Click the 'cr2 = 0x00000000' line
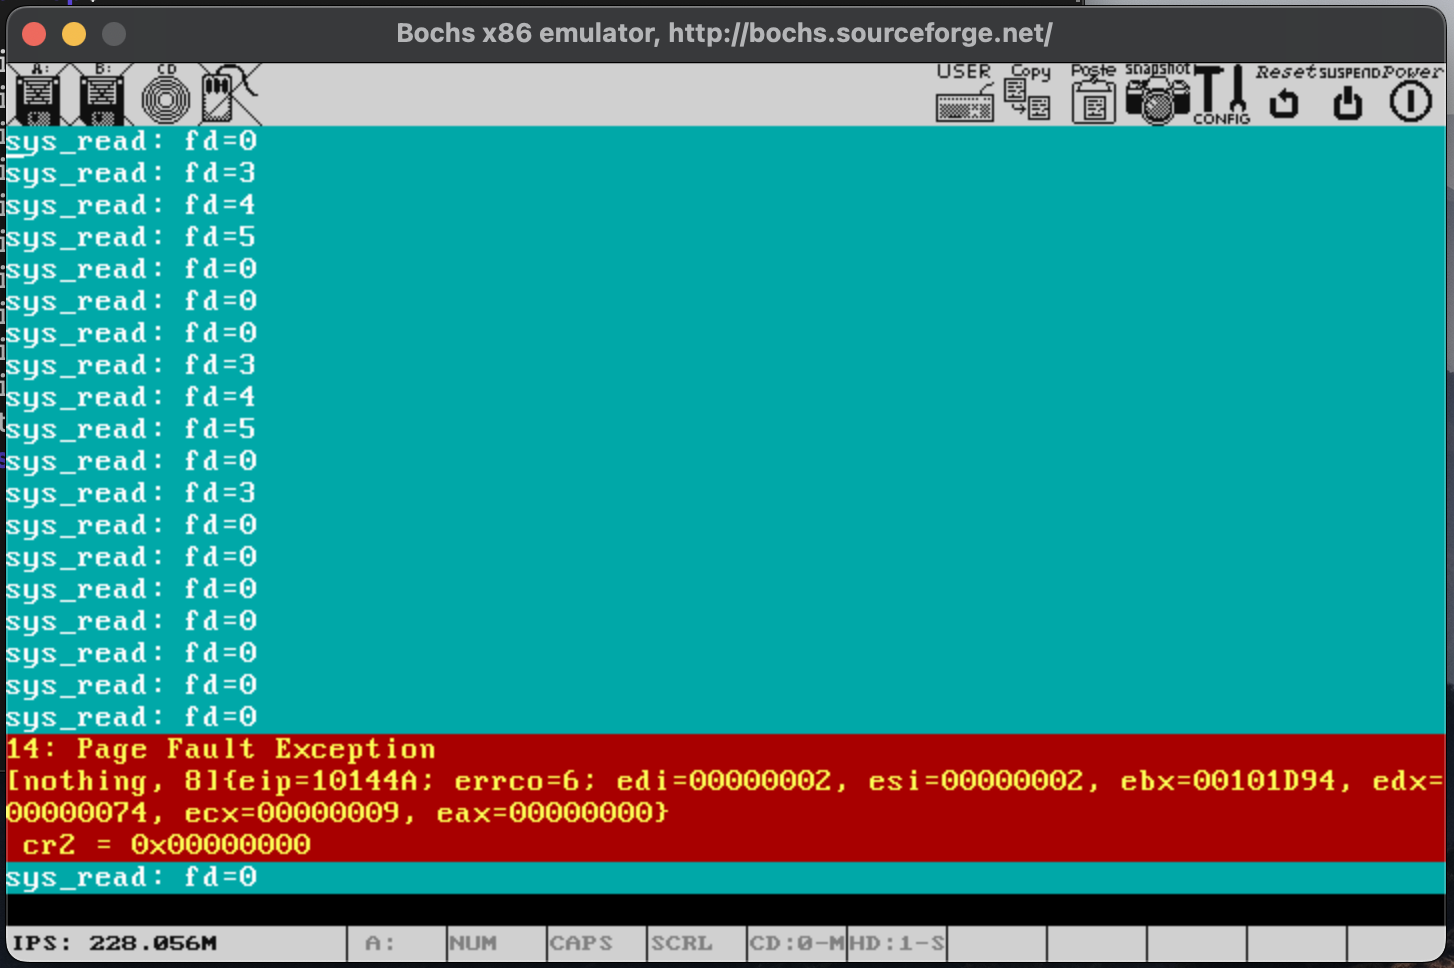The width and height of the screenshot is (1454, 968). [167, 845]
